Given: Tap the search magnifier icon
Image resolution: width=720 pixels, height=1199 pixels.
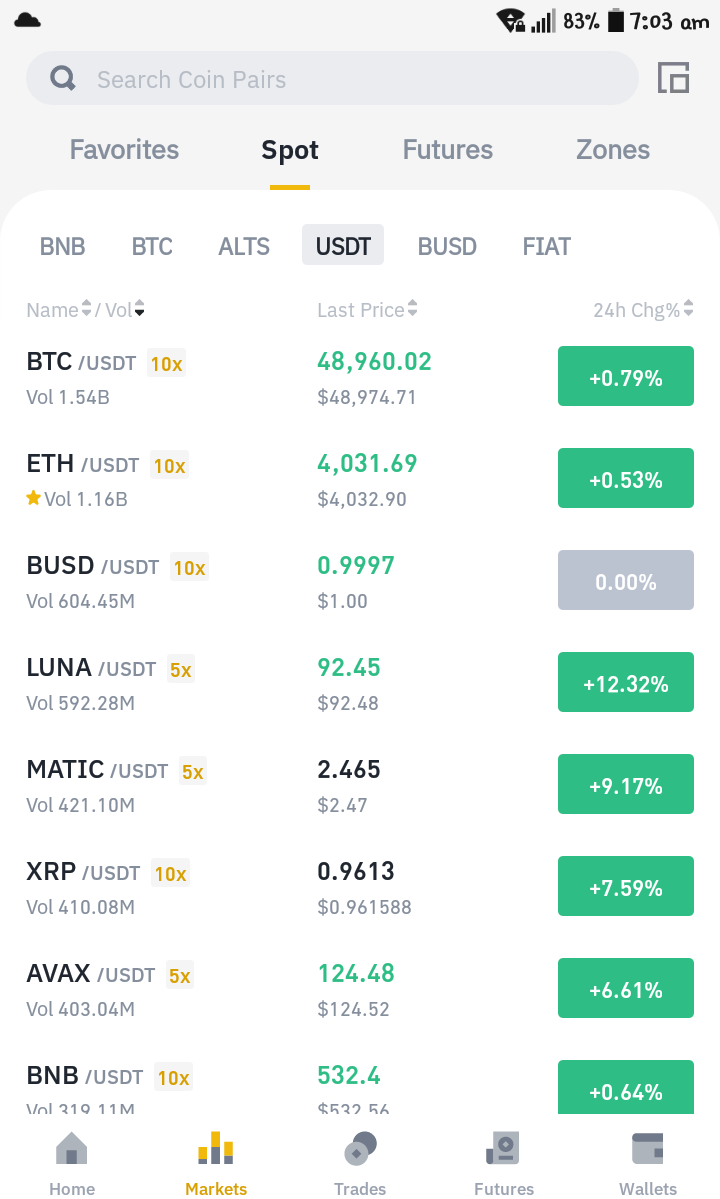Looking at the screenshot, I should 63,78.
